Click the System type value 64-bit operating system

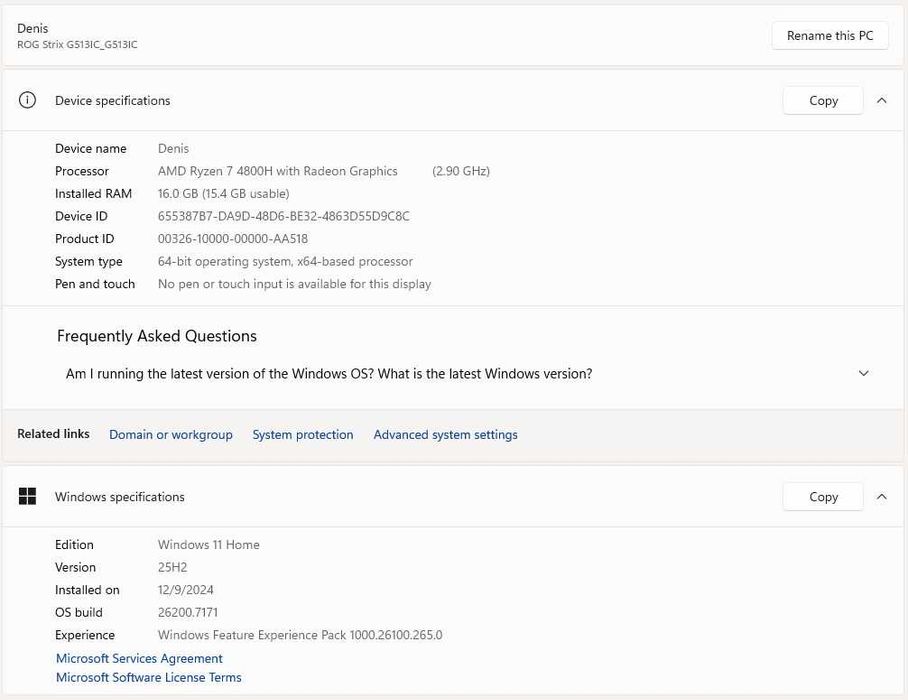(285, 261)
